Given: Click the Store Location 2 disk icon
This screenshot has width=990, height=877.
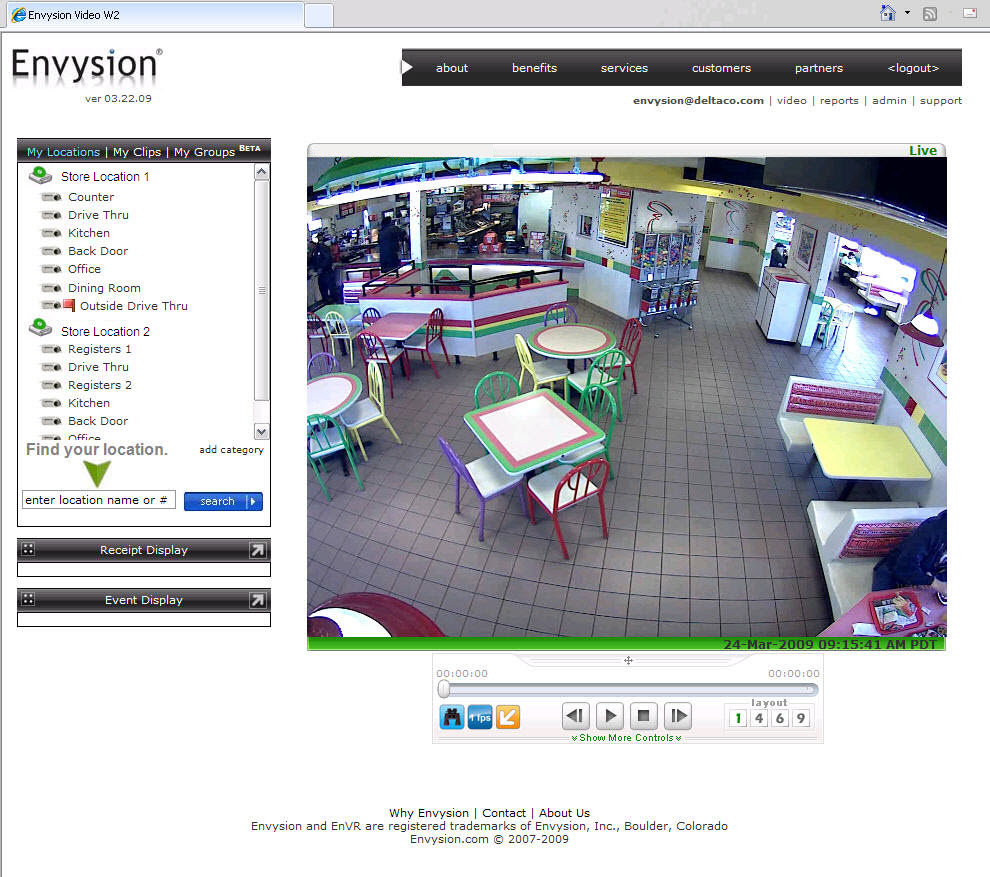Looking at the screenshot, I should (40, 327).
